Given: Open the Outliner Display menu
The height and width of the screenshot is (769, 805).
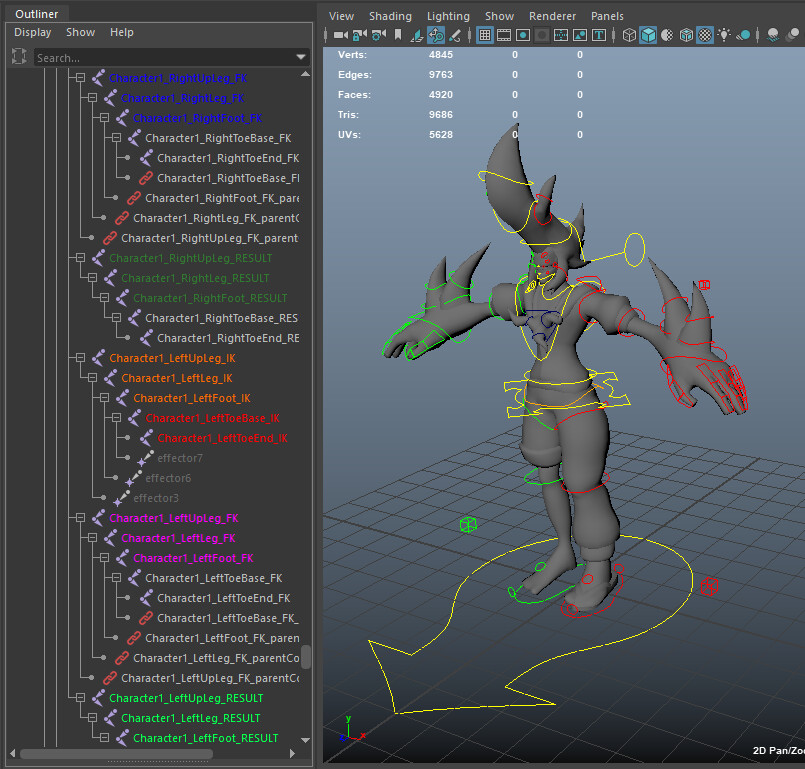Looking at the screenshot, I should tap(33, 32).
